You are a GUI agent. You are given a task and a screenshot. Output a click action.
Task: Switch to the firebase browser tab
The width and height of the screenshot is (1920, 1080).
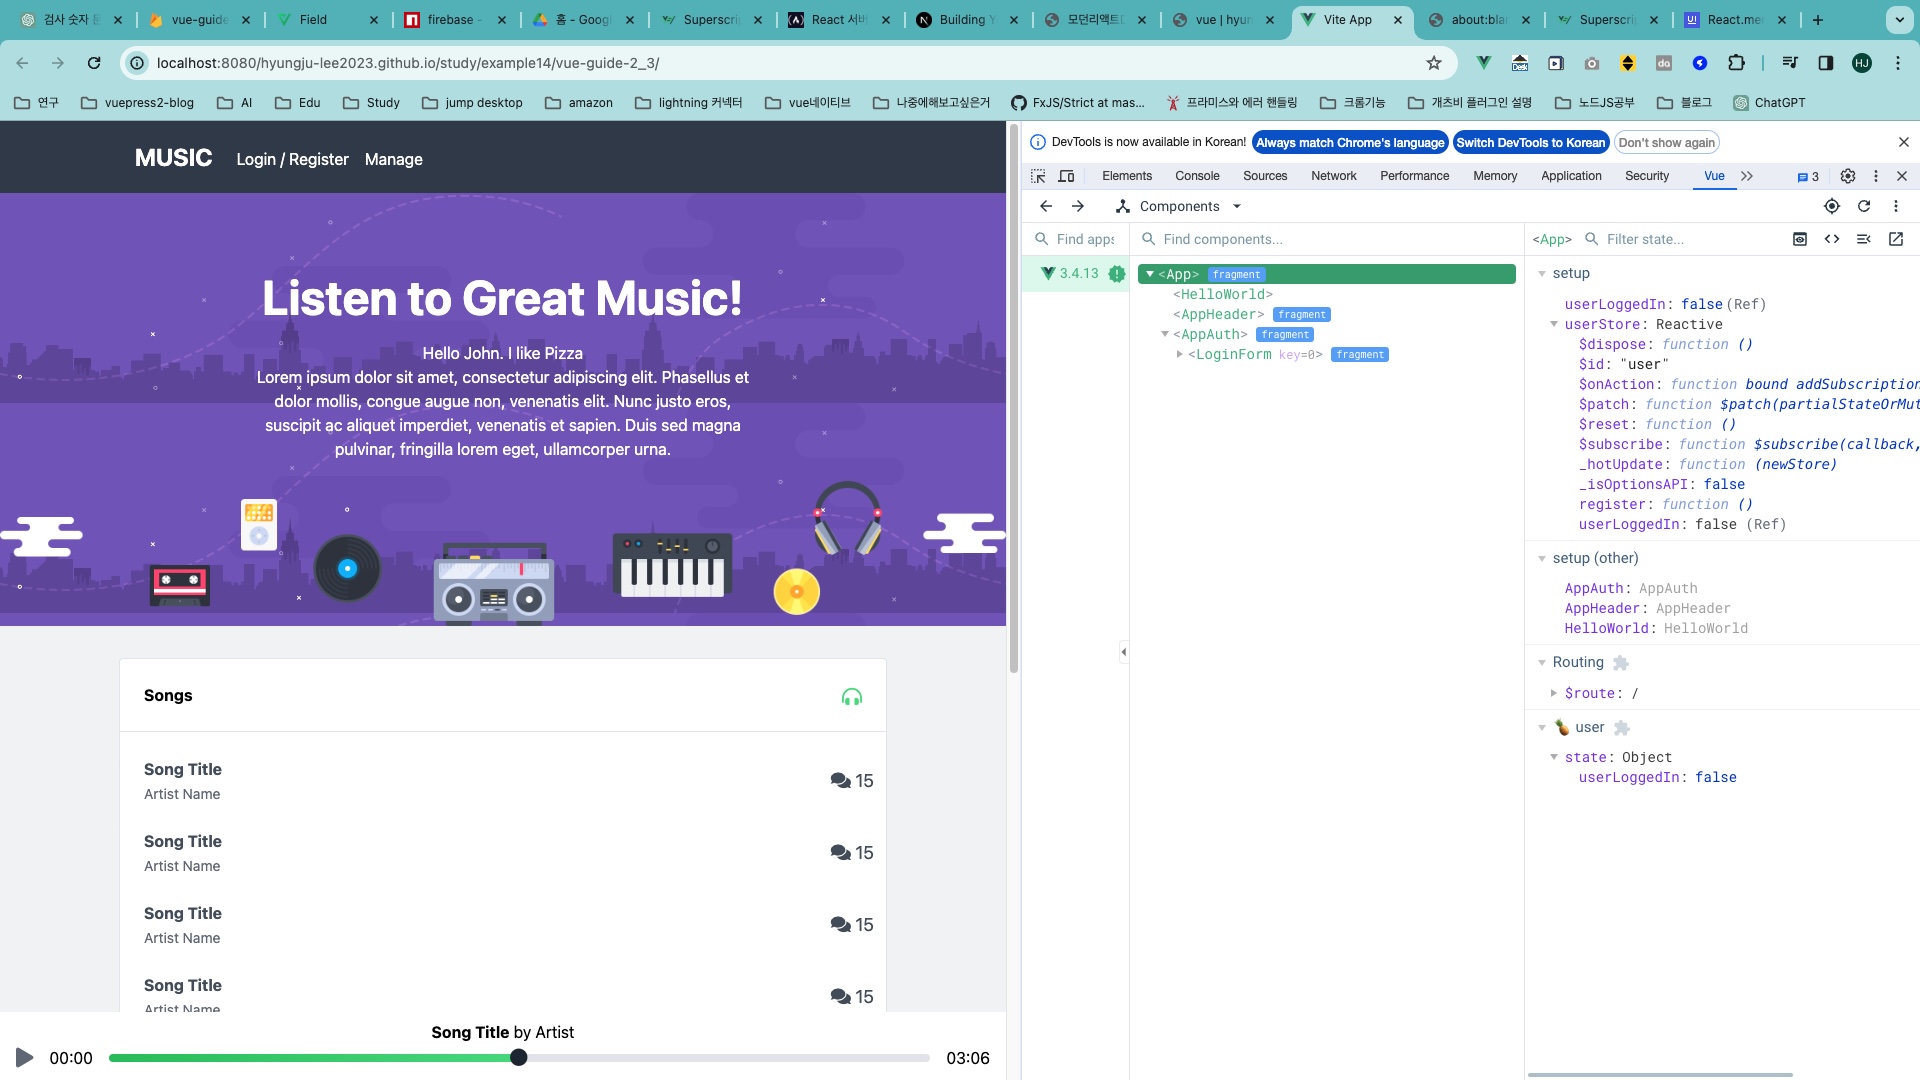[x=455, y=20]
